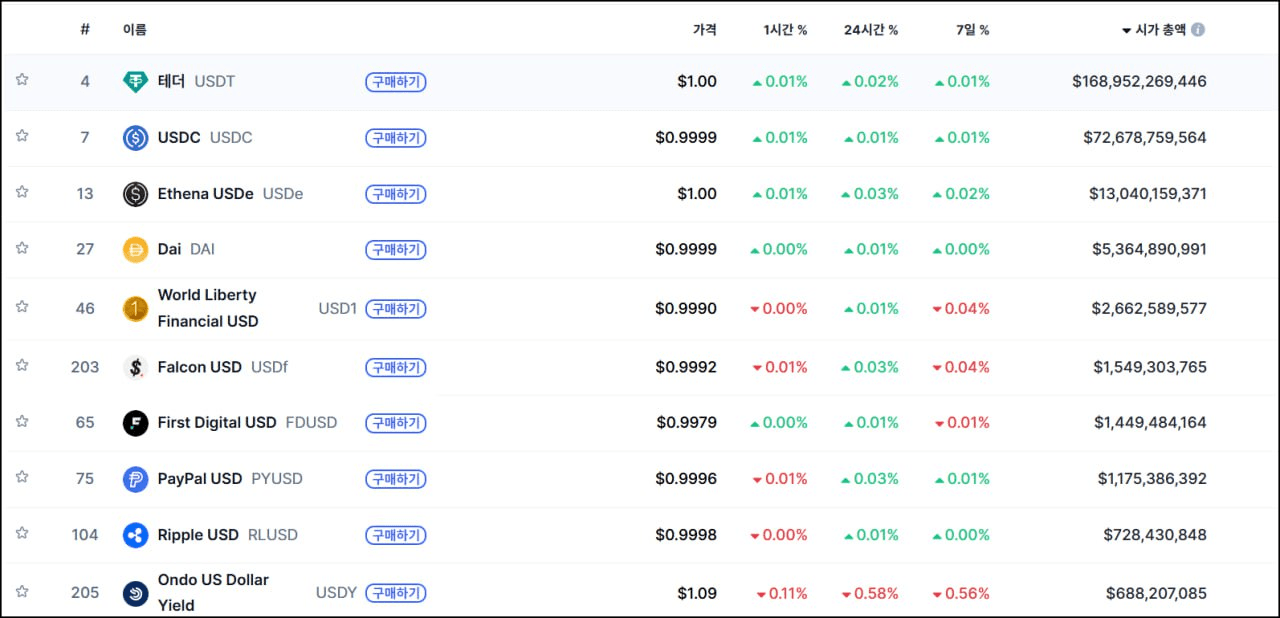Viewport: 1280px width, 618px height.
Task: Click 구매하기 button in the Dai row
Action: point(396,250)
